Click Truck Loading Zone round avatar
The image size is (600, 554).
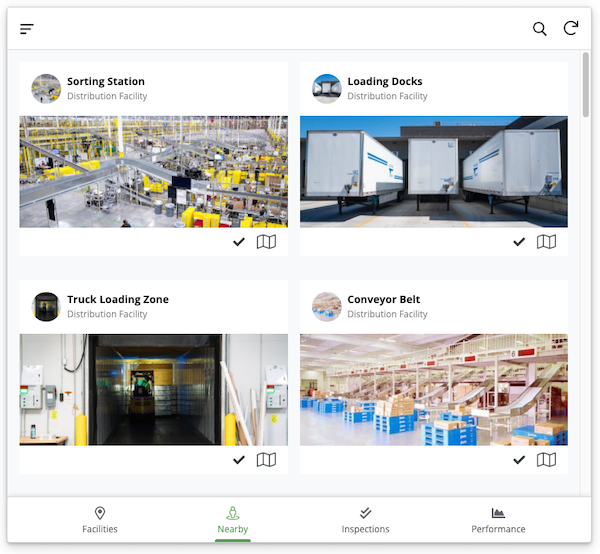[46, 307]
